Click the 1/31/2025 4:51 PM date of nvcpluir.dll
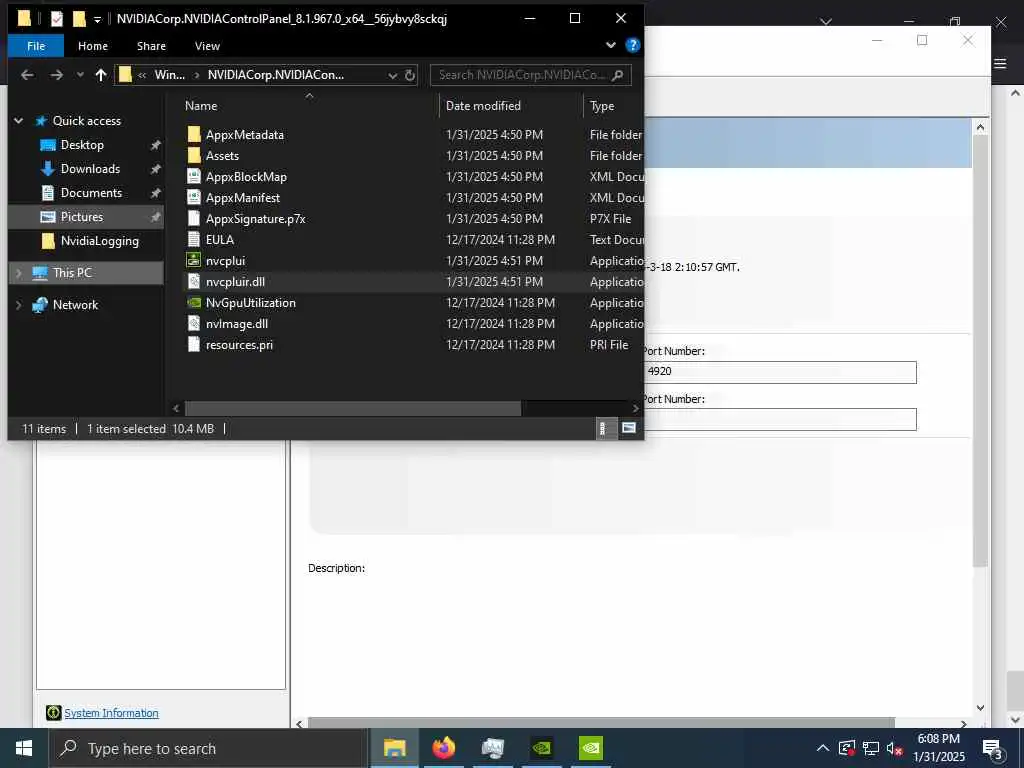 [494, 281]
